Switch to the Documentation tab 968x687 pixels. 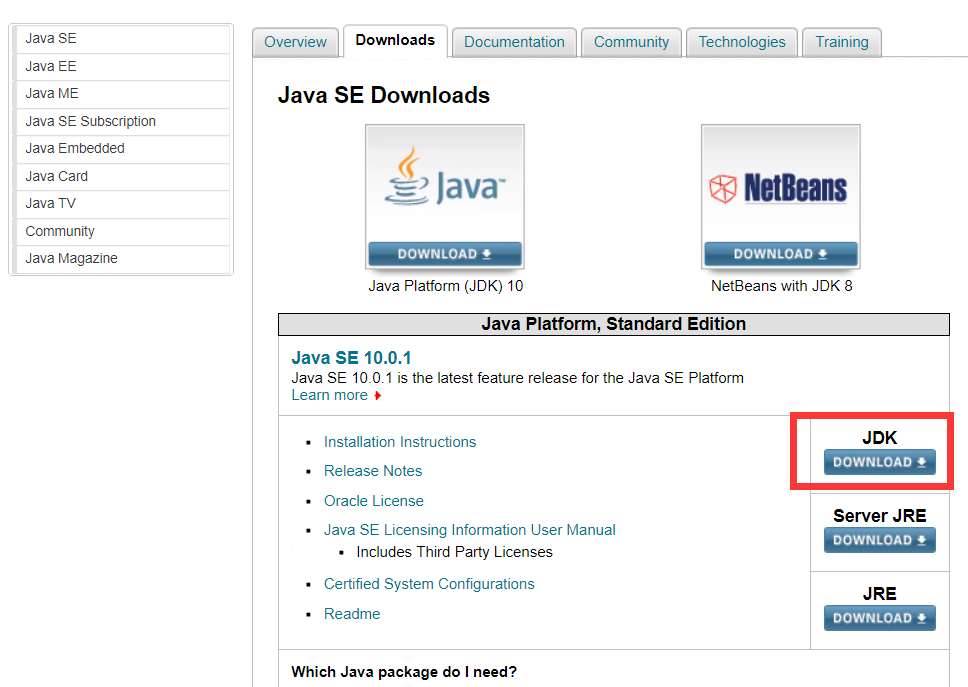pos(514,42)
